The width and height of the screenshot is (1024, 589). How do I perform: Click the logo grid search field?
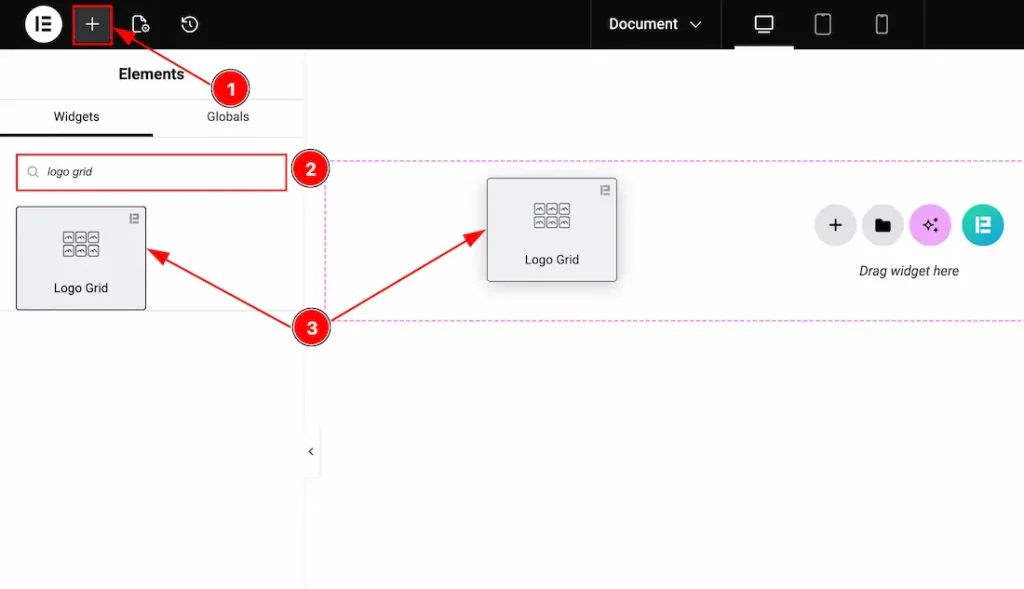coord(150,172)
